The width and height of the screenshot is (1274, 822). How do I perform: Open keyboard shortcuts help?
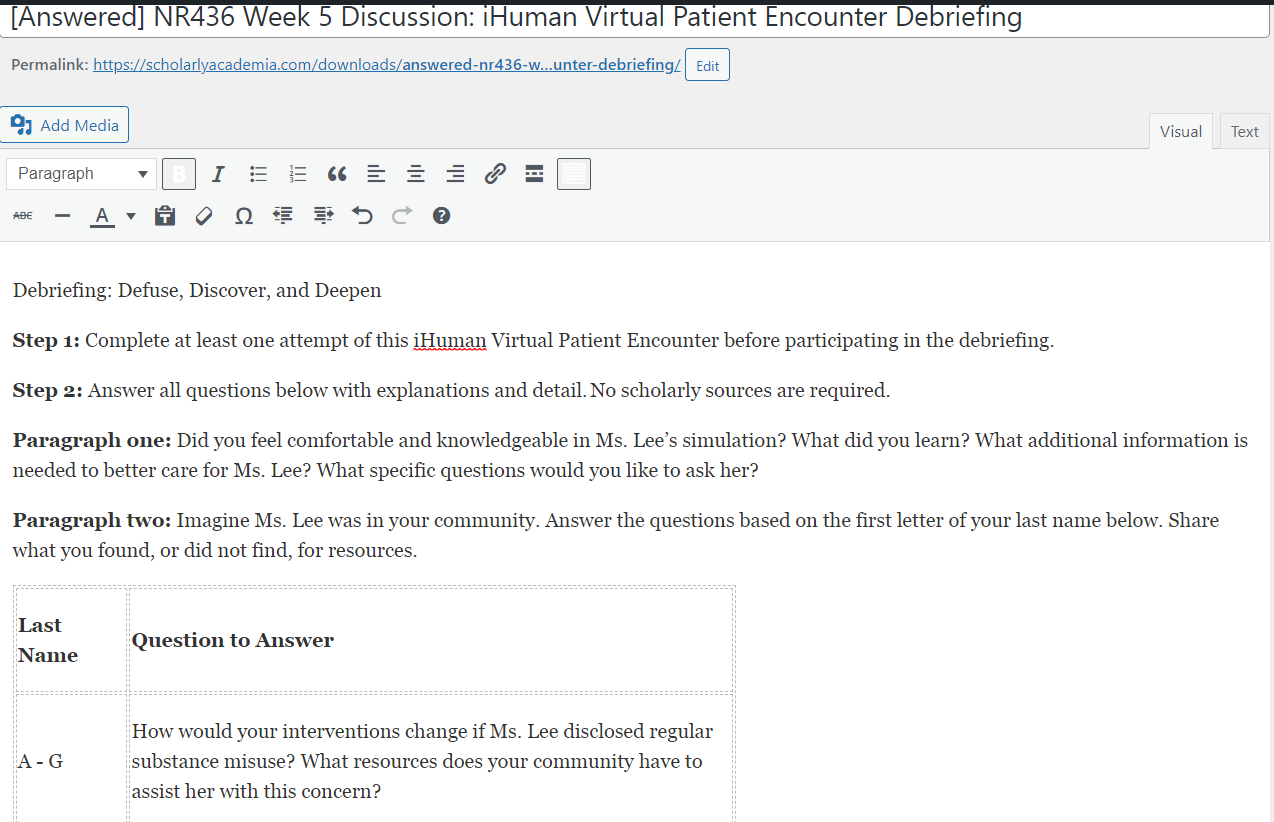click(441, 216)
